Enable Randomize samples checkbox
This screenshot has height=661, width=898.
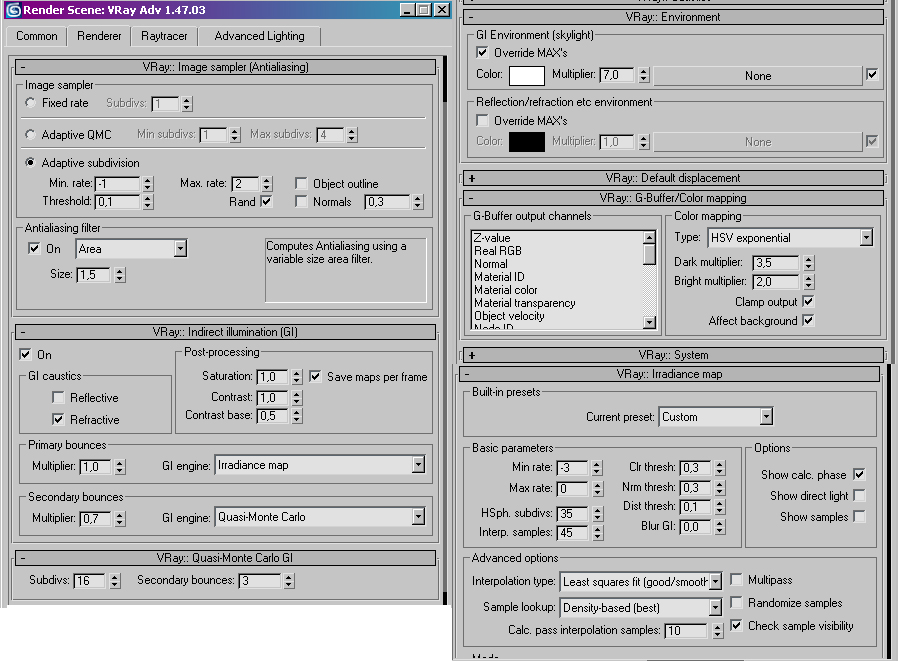(x=736, y=602)
